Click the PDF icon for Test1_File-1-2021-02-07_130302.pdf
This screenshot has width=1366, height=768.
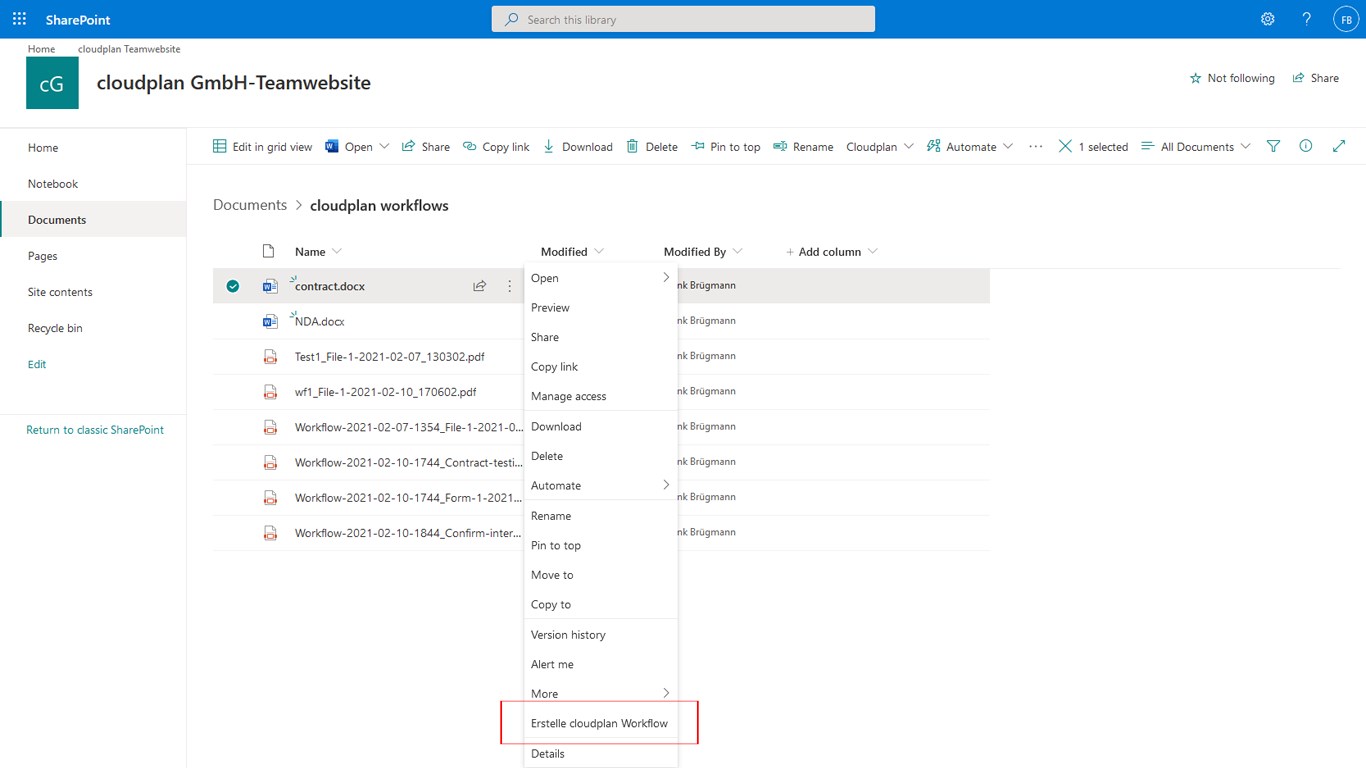270,356
